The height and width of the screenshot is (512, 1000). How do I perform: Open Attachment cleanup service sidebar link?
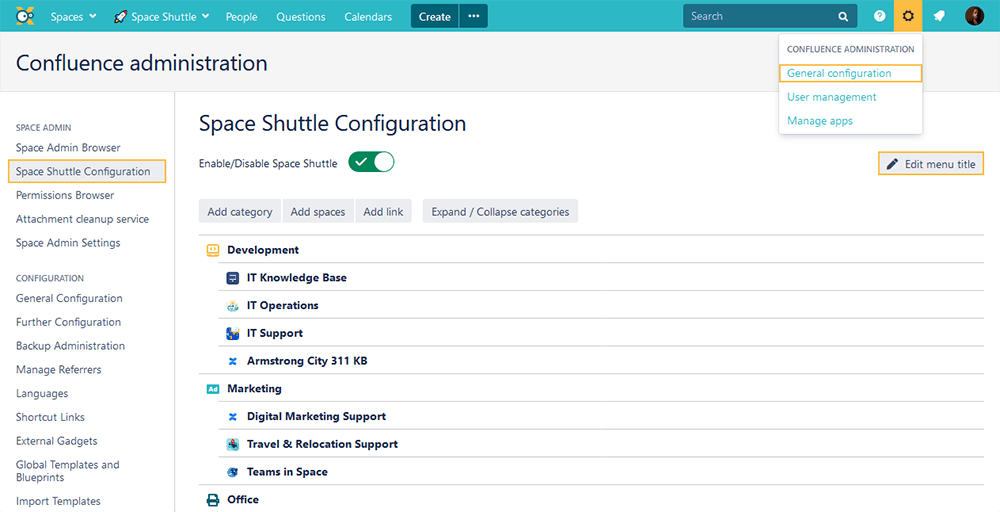82,219
